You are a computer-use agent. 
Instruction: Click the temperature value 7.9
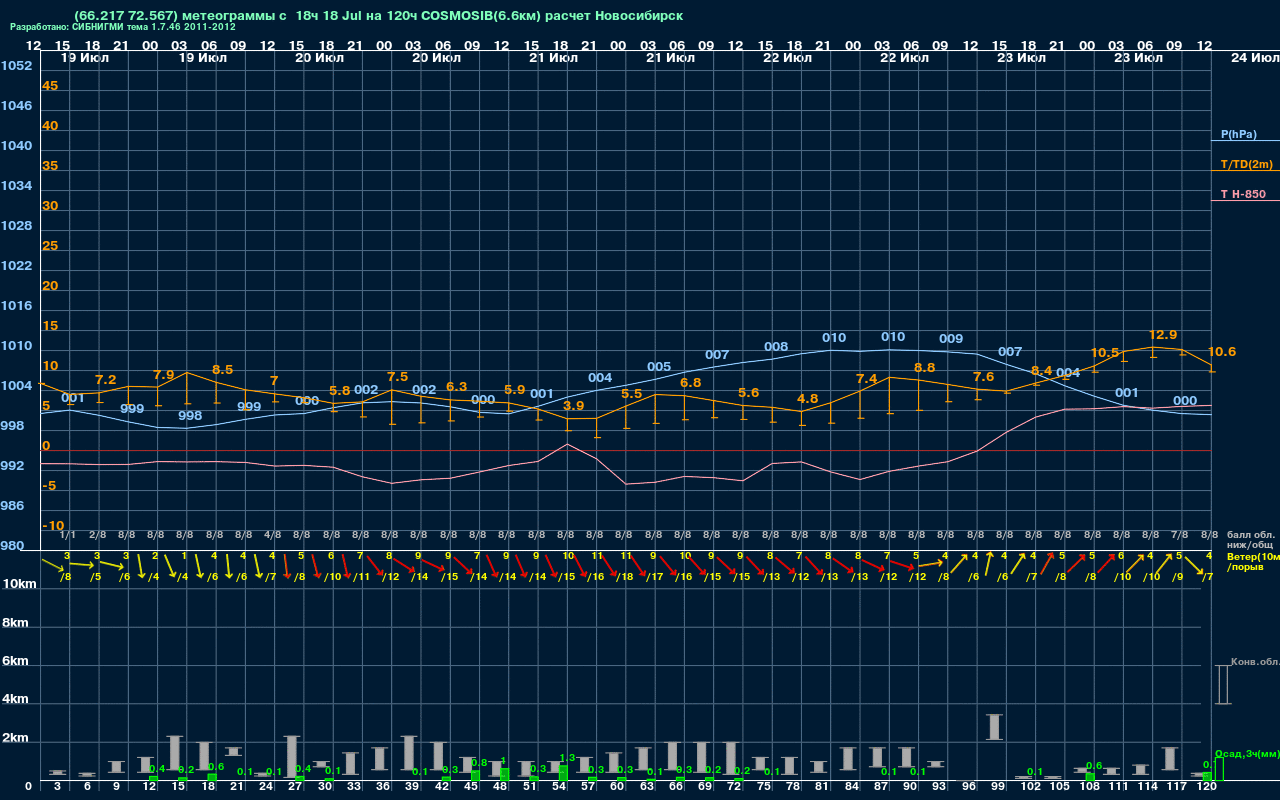[x=164, y=375]
